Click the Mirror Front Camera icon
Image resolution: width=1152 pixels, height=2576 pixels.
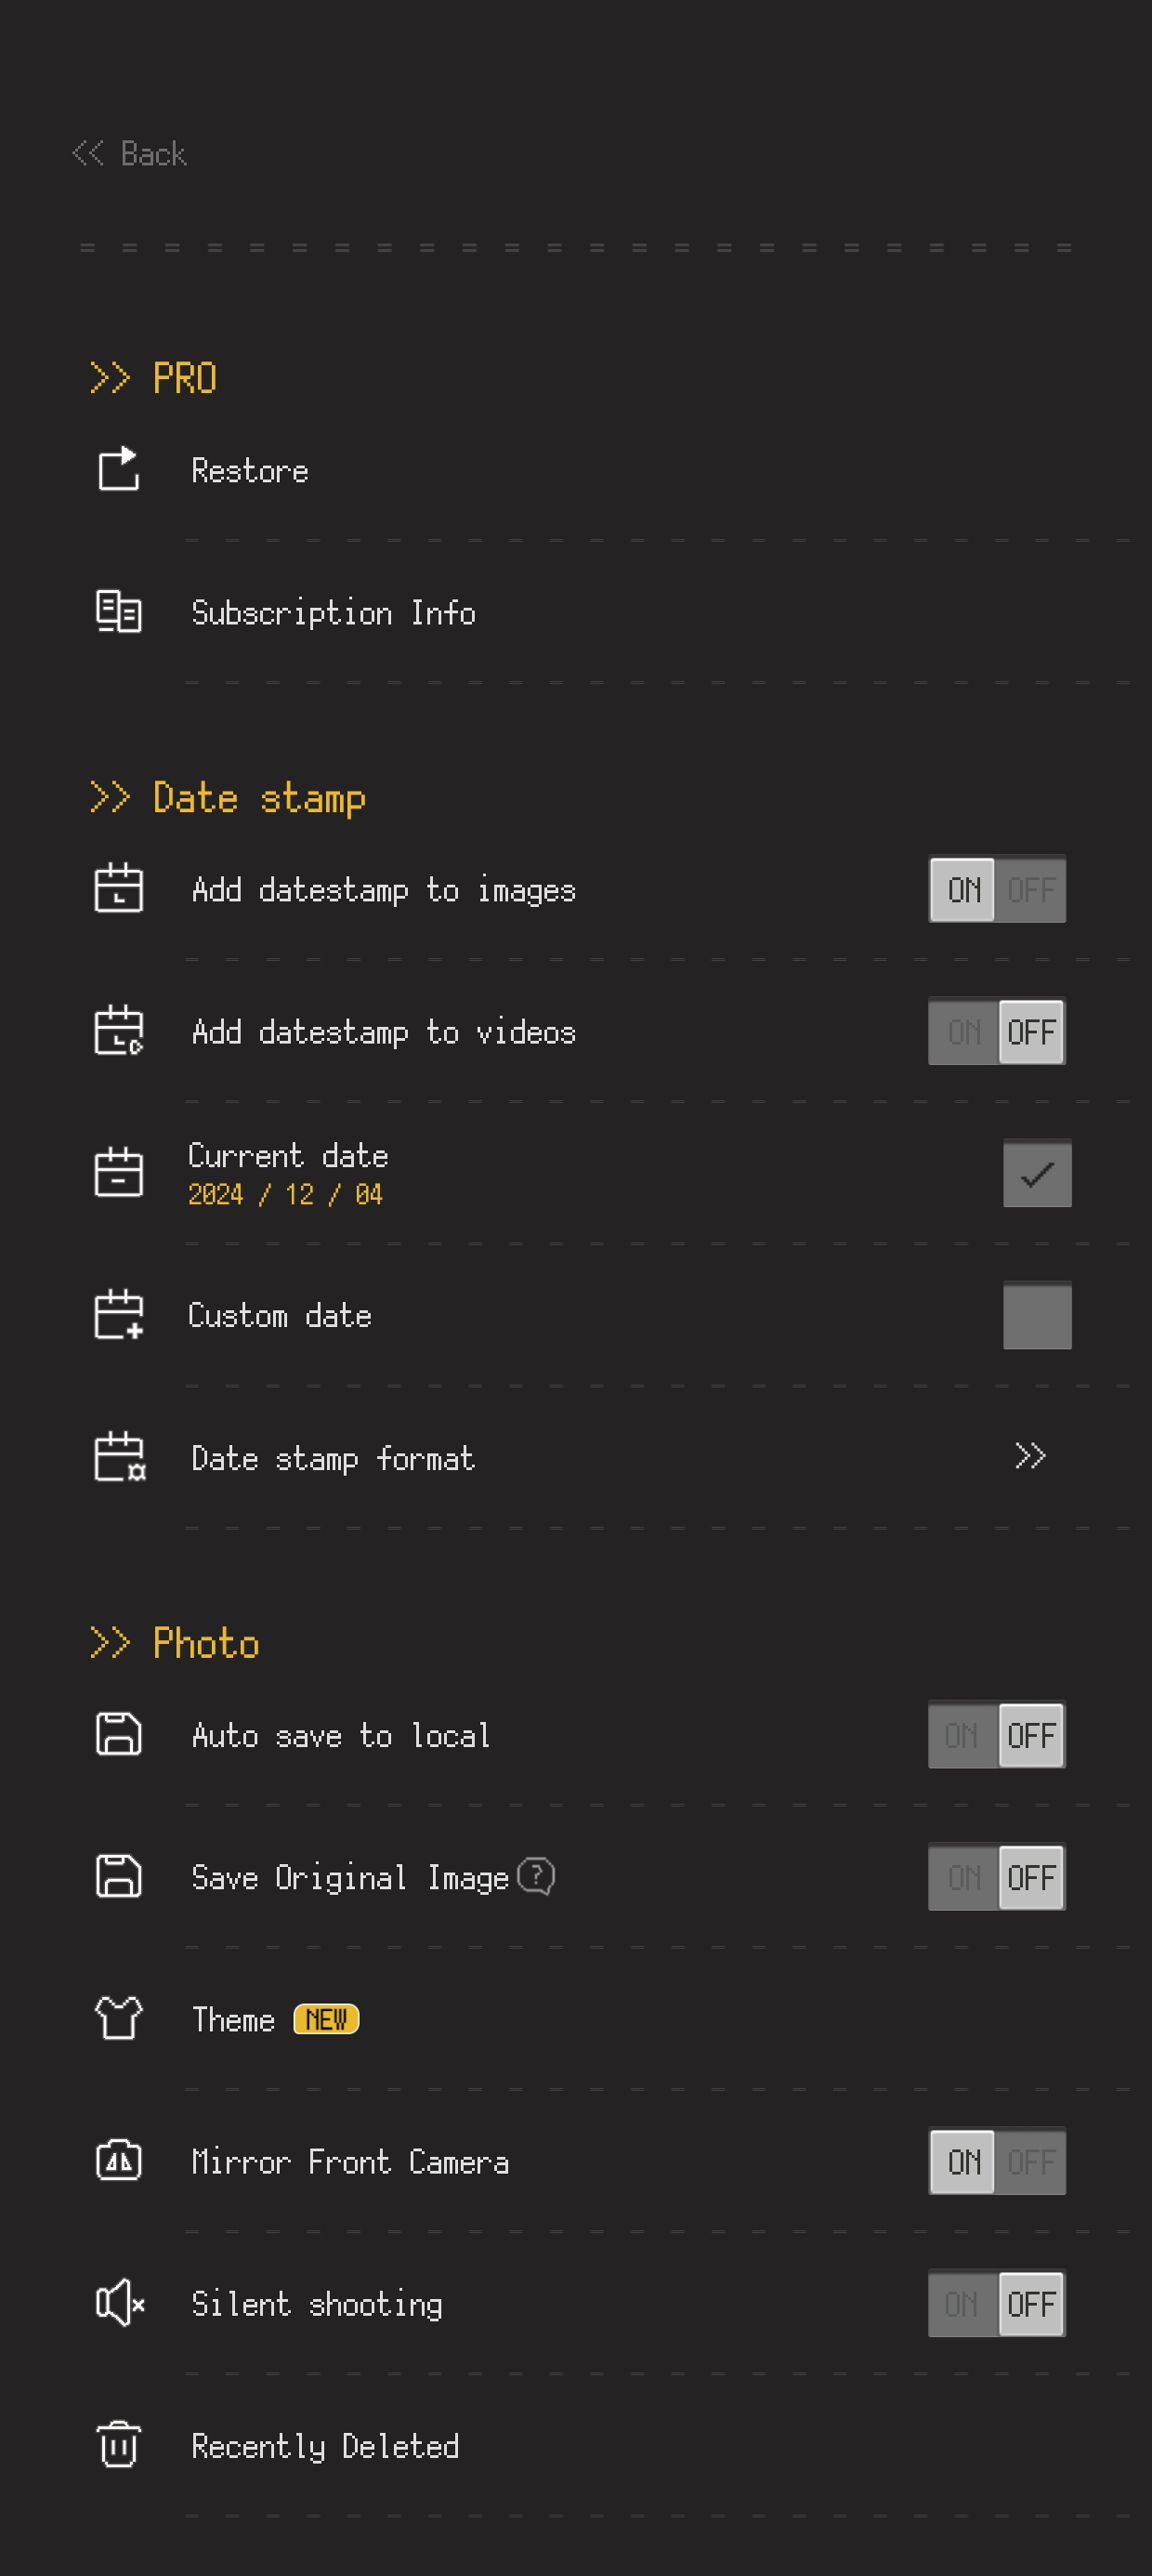[118, 2161]
